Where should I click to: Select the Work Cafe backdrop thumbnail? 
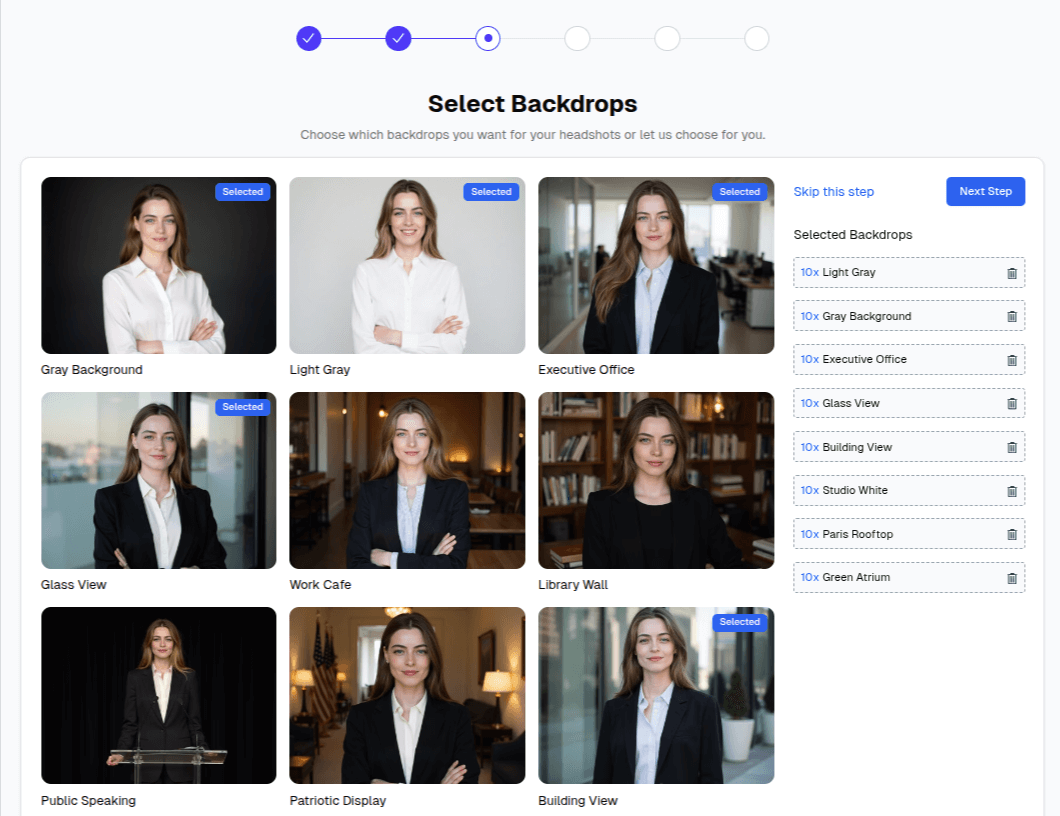tap(407, 480)
